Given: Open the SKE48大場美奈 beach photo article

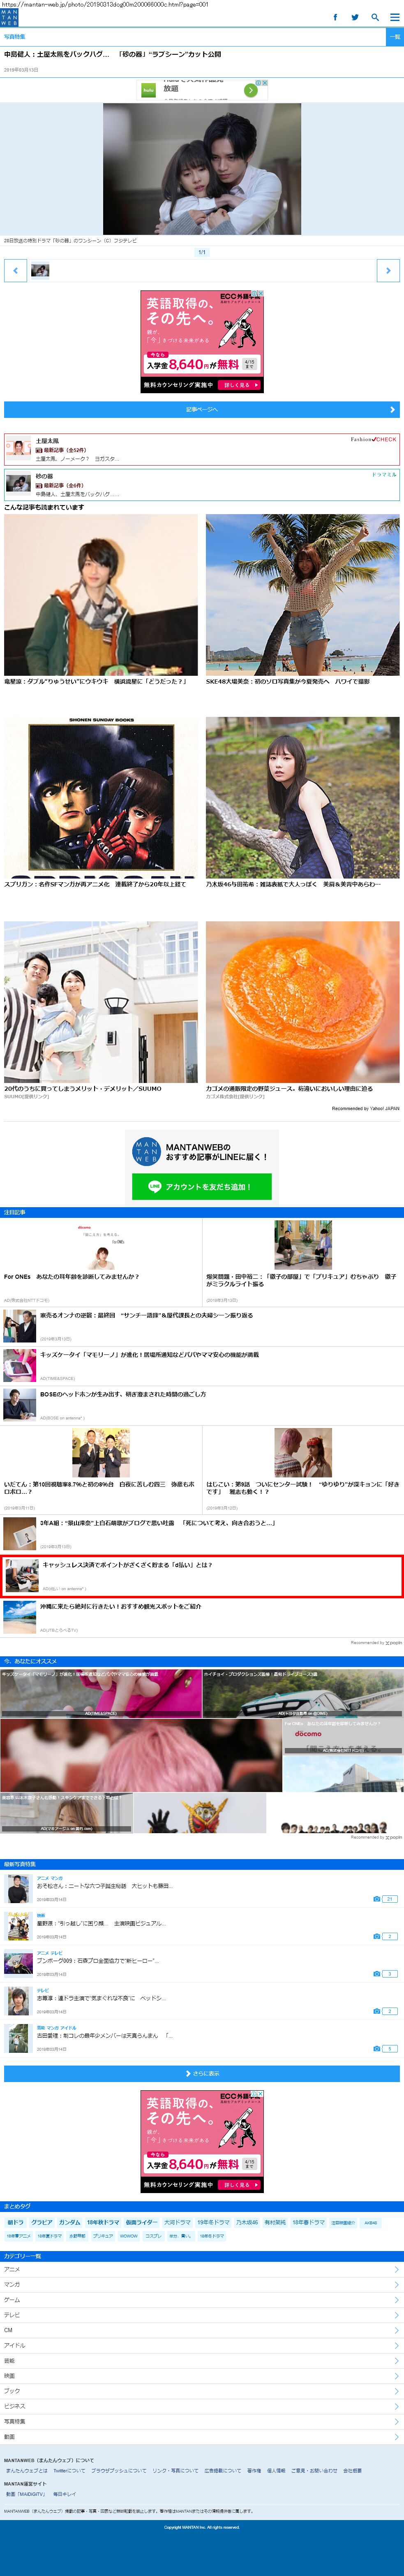Looking at the screenshot, I should pos(303,596).
